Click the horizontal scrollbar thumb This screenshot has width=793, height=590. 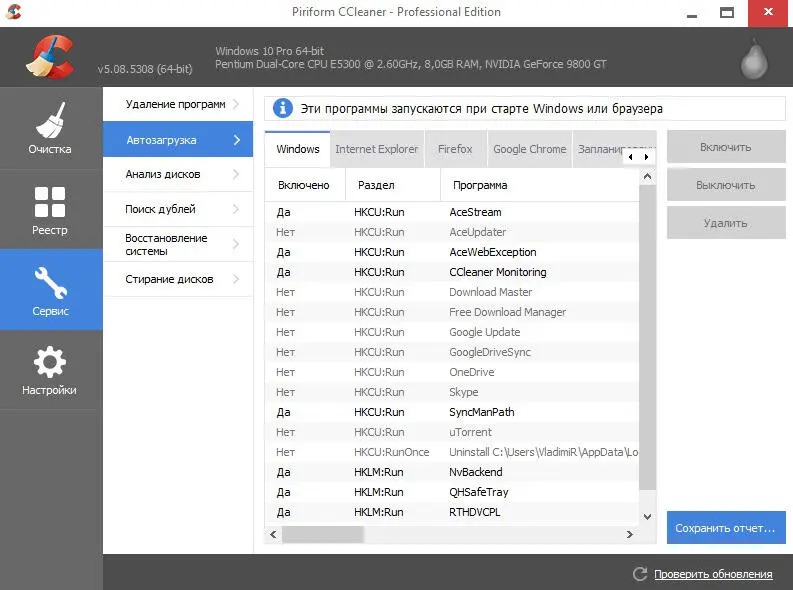click(x=323, y=534)
